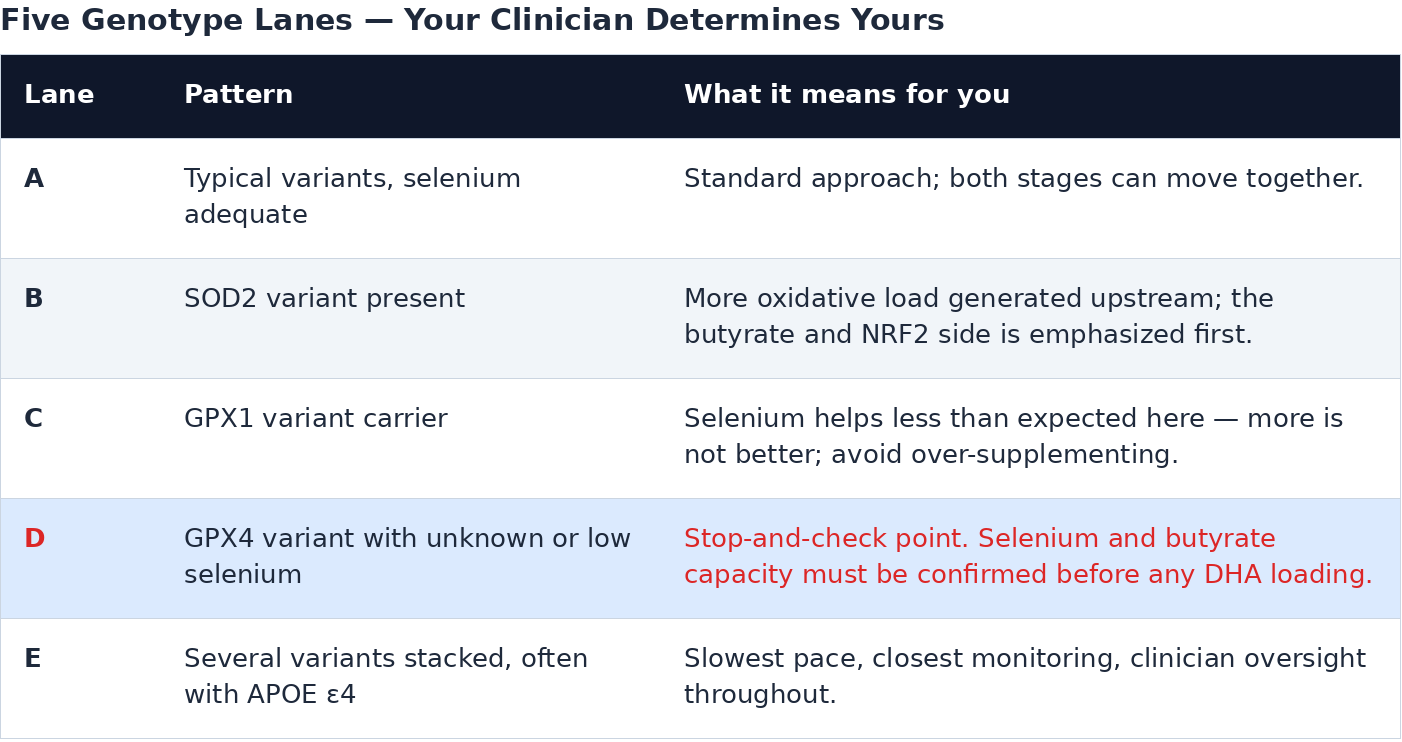The image size is (1402, 742).
Task: Click 'Standard approach; both stages' description
Action: pyautogui.click(x=1023, y=180)
